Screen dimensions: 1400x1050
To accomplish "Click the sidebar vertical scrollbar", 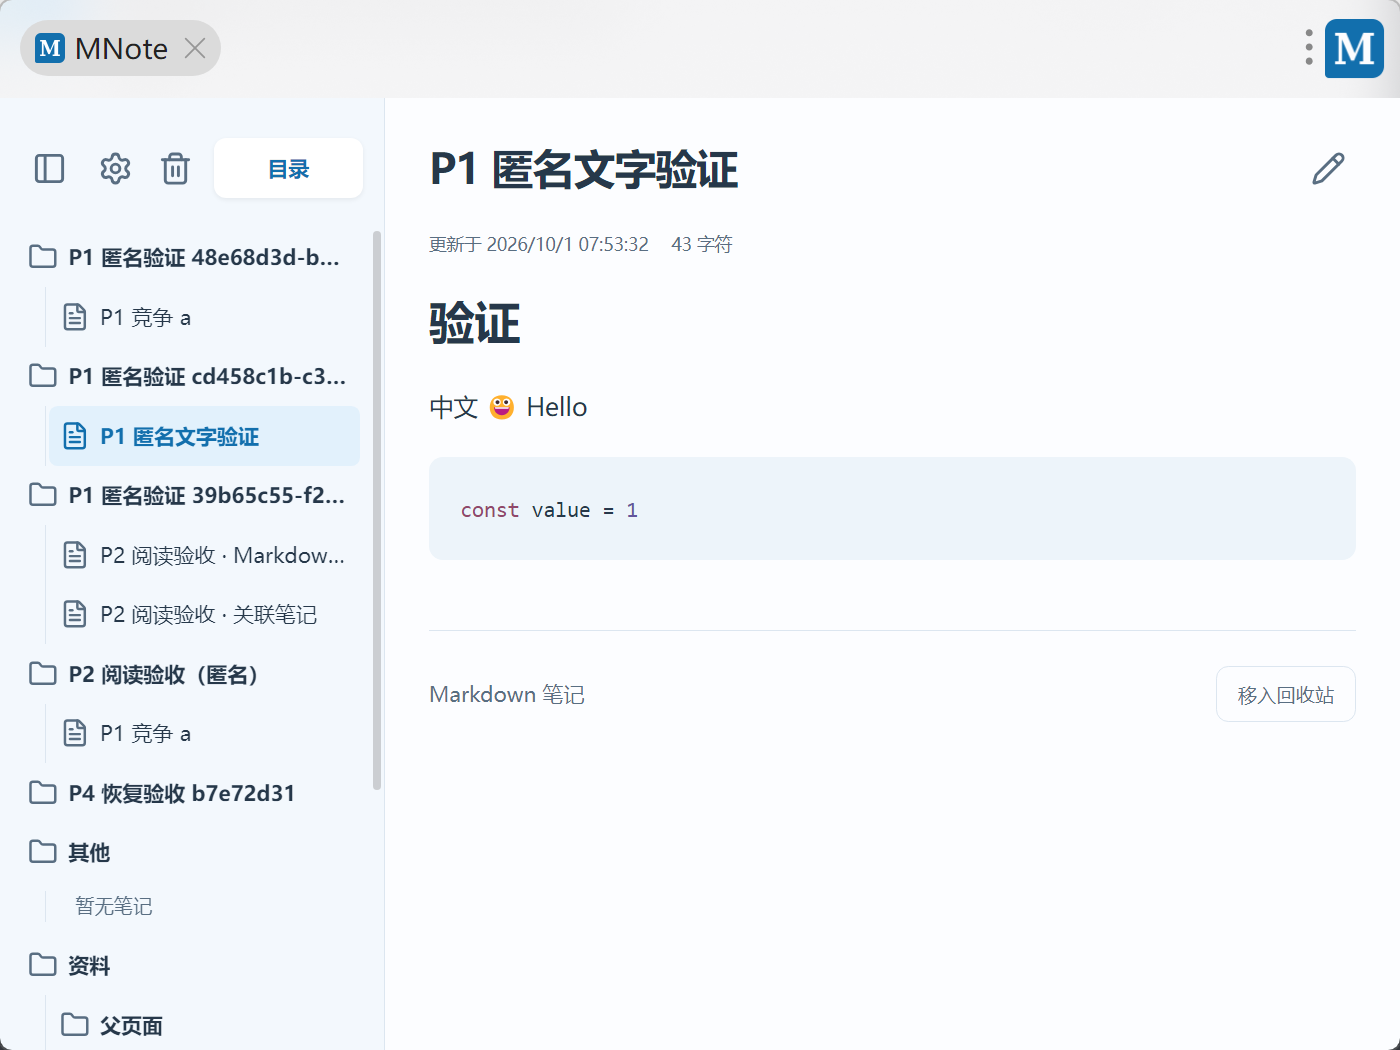I will 377,510.
